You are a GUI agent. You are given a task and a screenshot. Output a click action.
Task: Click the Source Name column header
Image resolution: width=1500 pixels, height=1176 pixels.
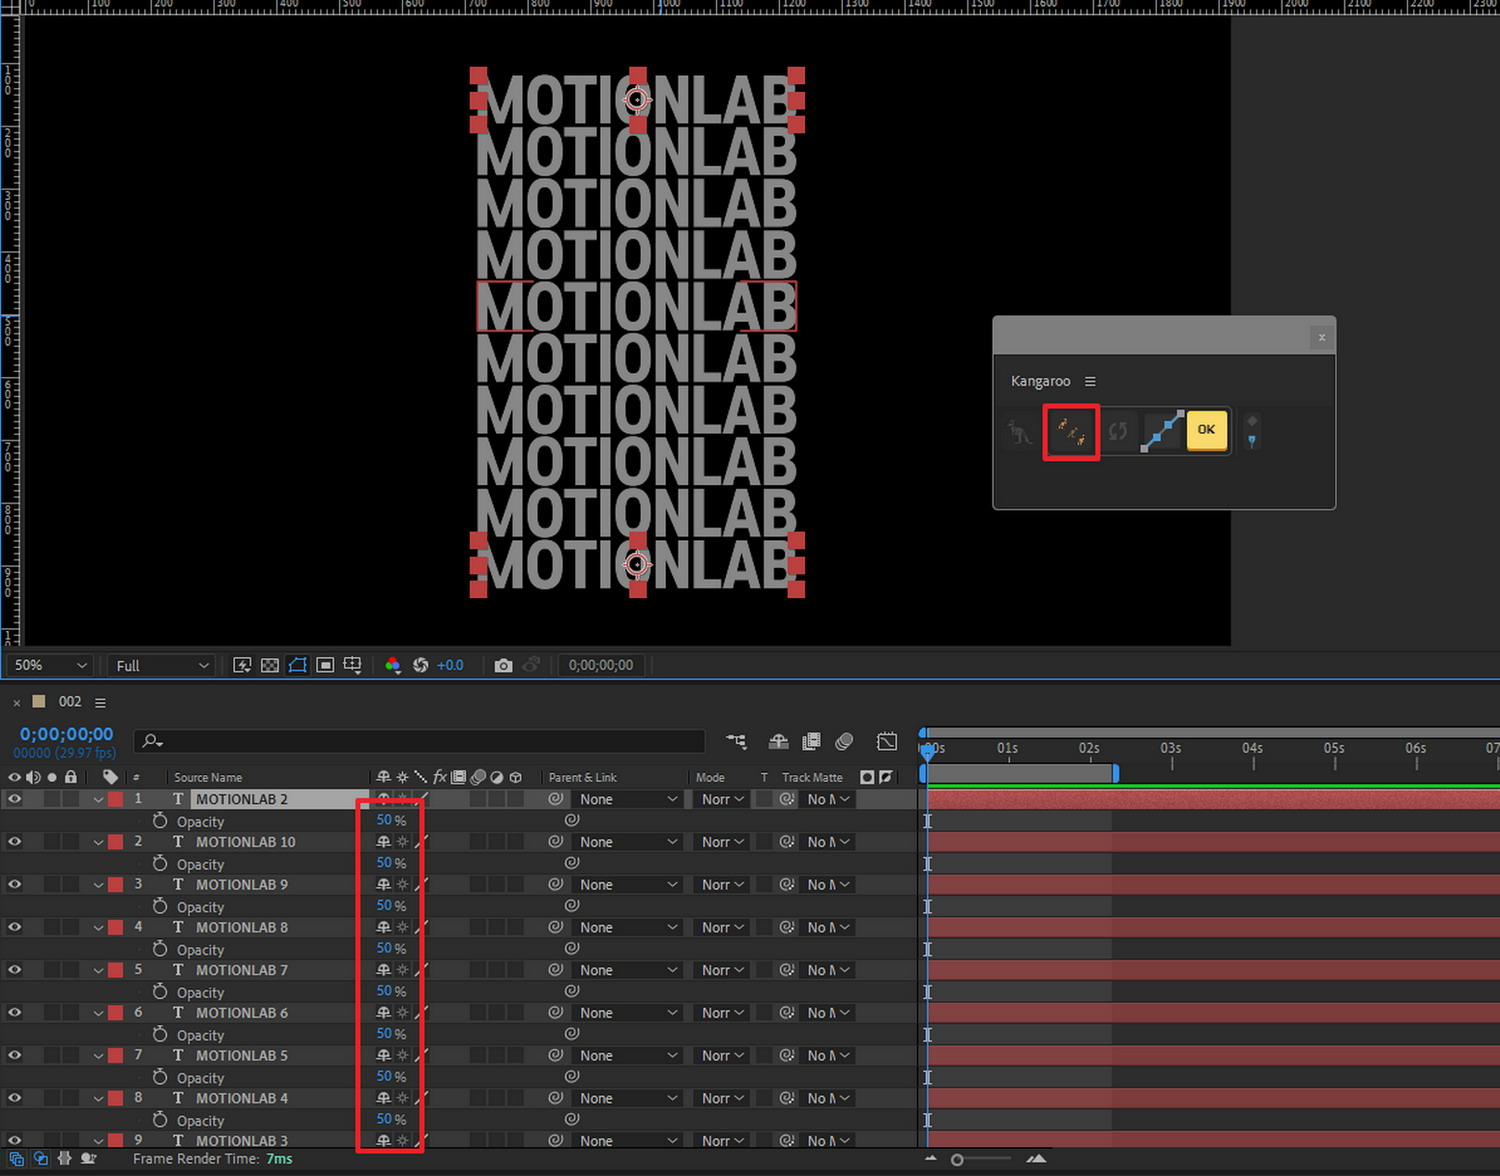pos(208,777)
